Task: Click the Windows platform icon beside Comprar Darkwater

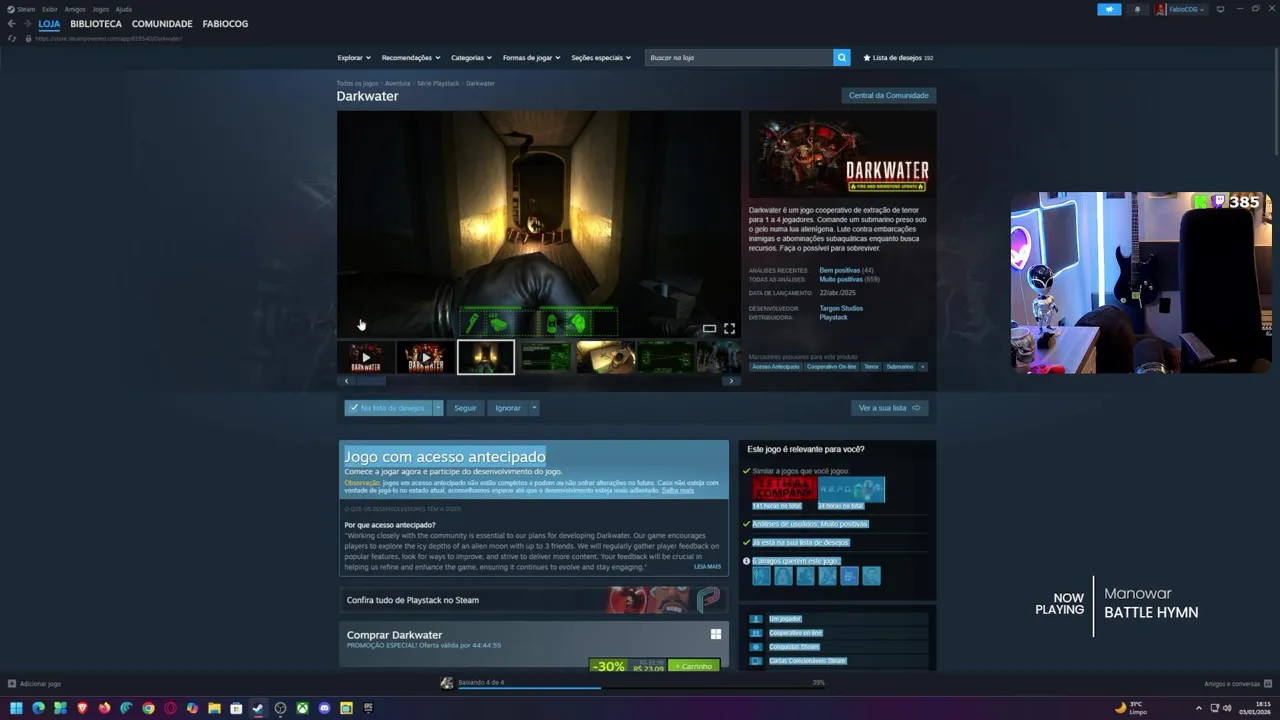Action: click(716, 634)
